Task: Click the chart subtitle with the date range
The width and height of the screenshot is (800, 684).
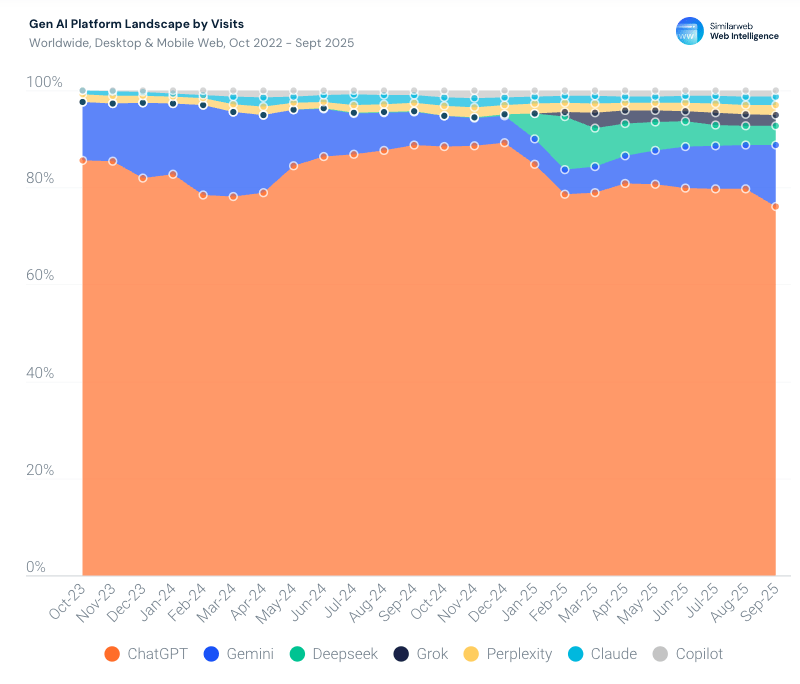Action: pos(191,43)
